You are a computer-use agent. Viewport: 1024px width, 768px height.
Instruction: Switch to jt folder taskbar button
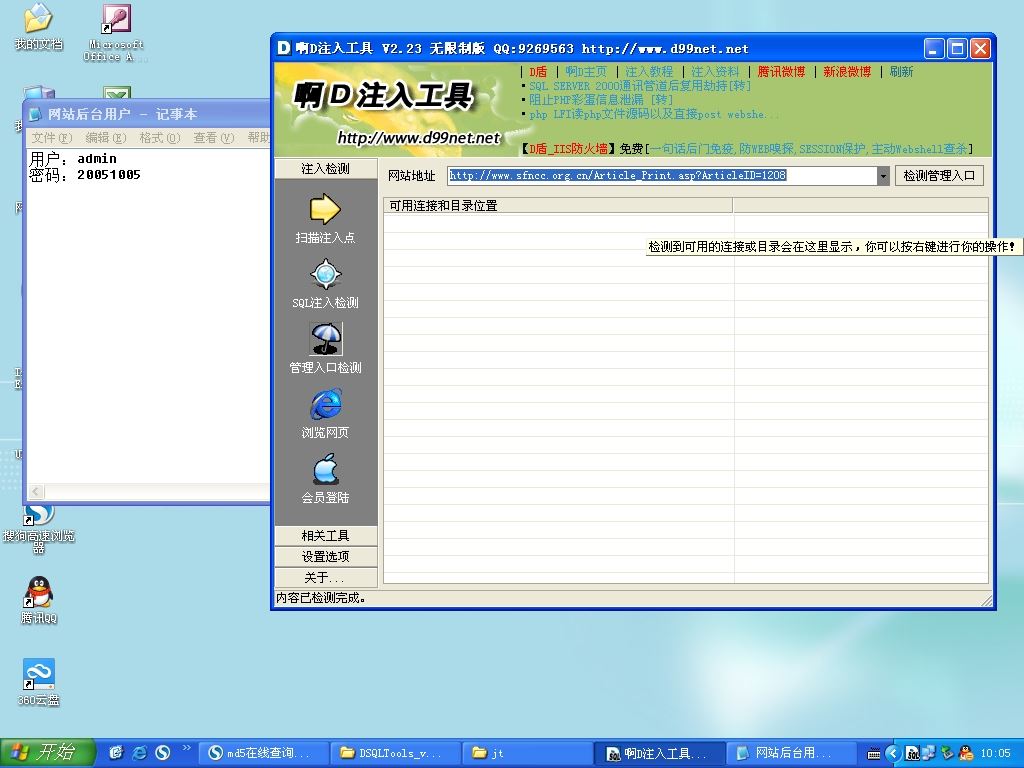526,754
